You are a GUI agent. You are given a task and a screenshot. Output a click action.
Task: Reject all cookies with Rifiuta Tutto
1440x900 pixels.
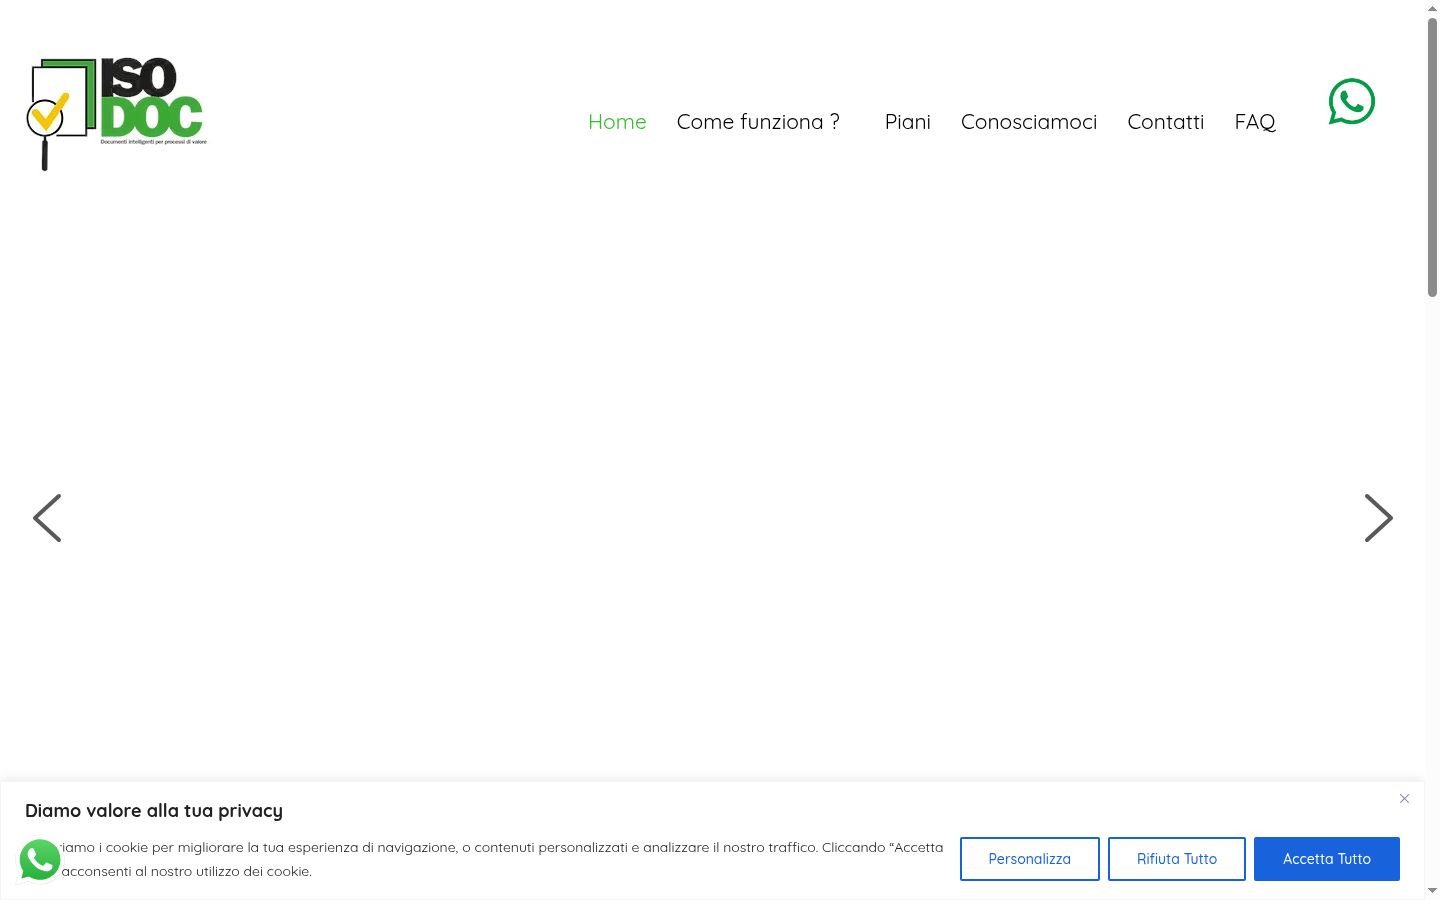click(1177, 859)
